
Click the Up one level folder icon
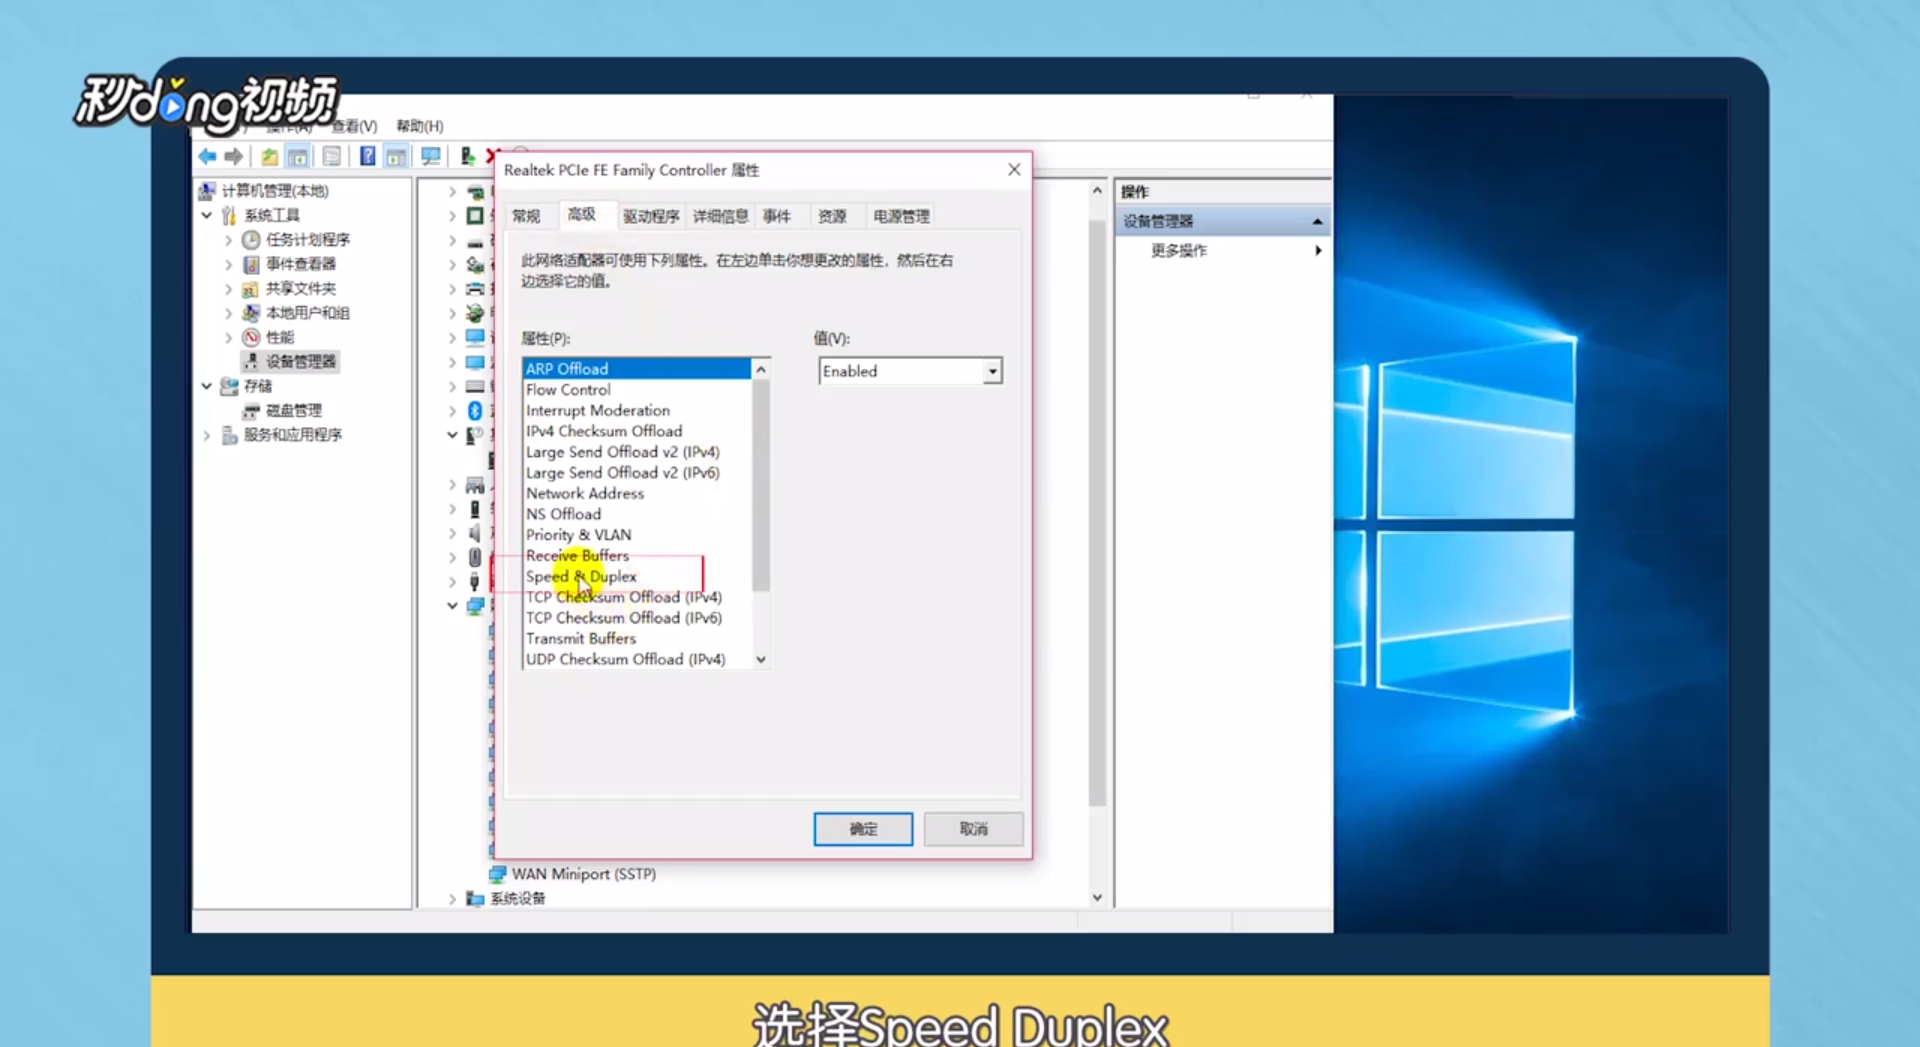tap(270, 156)
